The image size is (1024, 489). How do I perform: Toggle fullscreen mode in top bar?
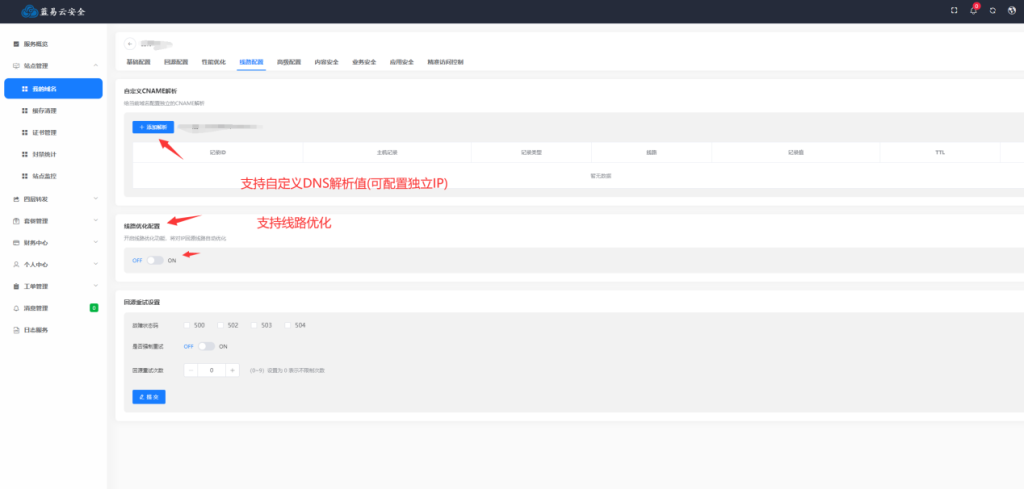954,10
